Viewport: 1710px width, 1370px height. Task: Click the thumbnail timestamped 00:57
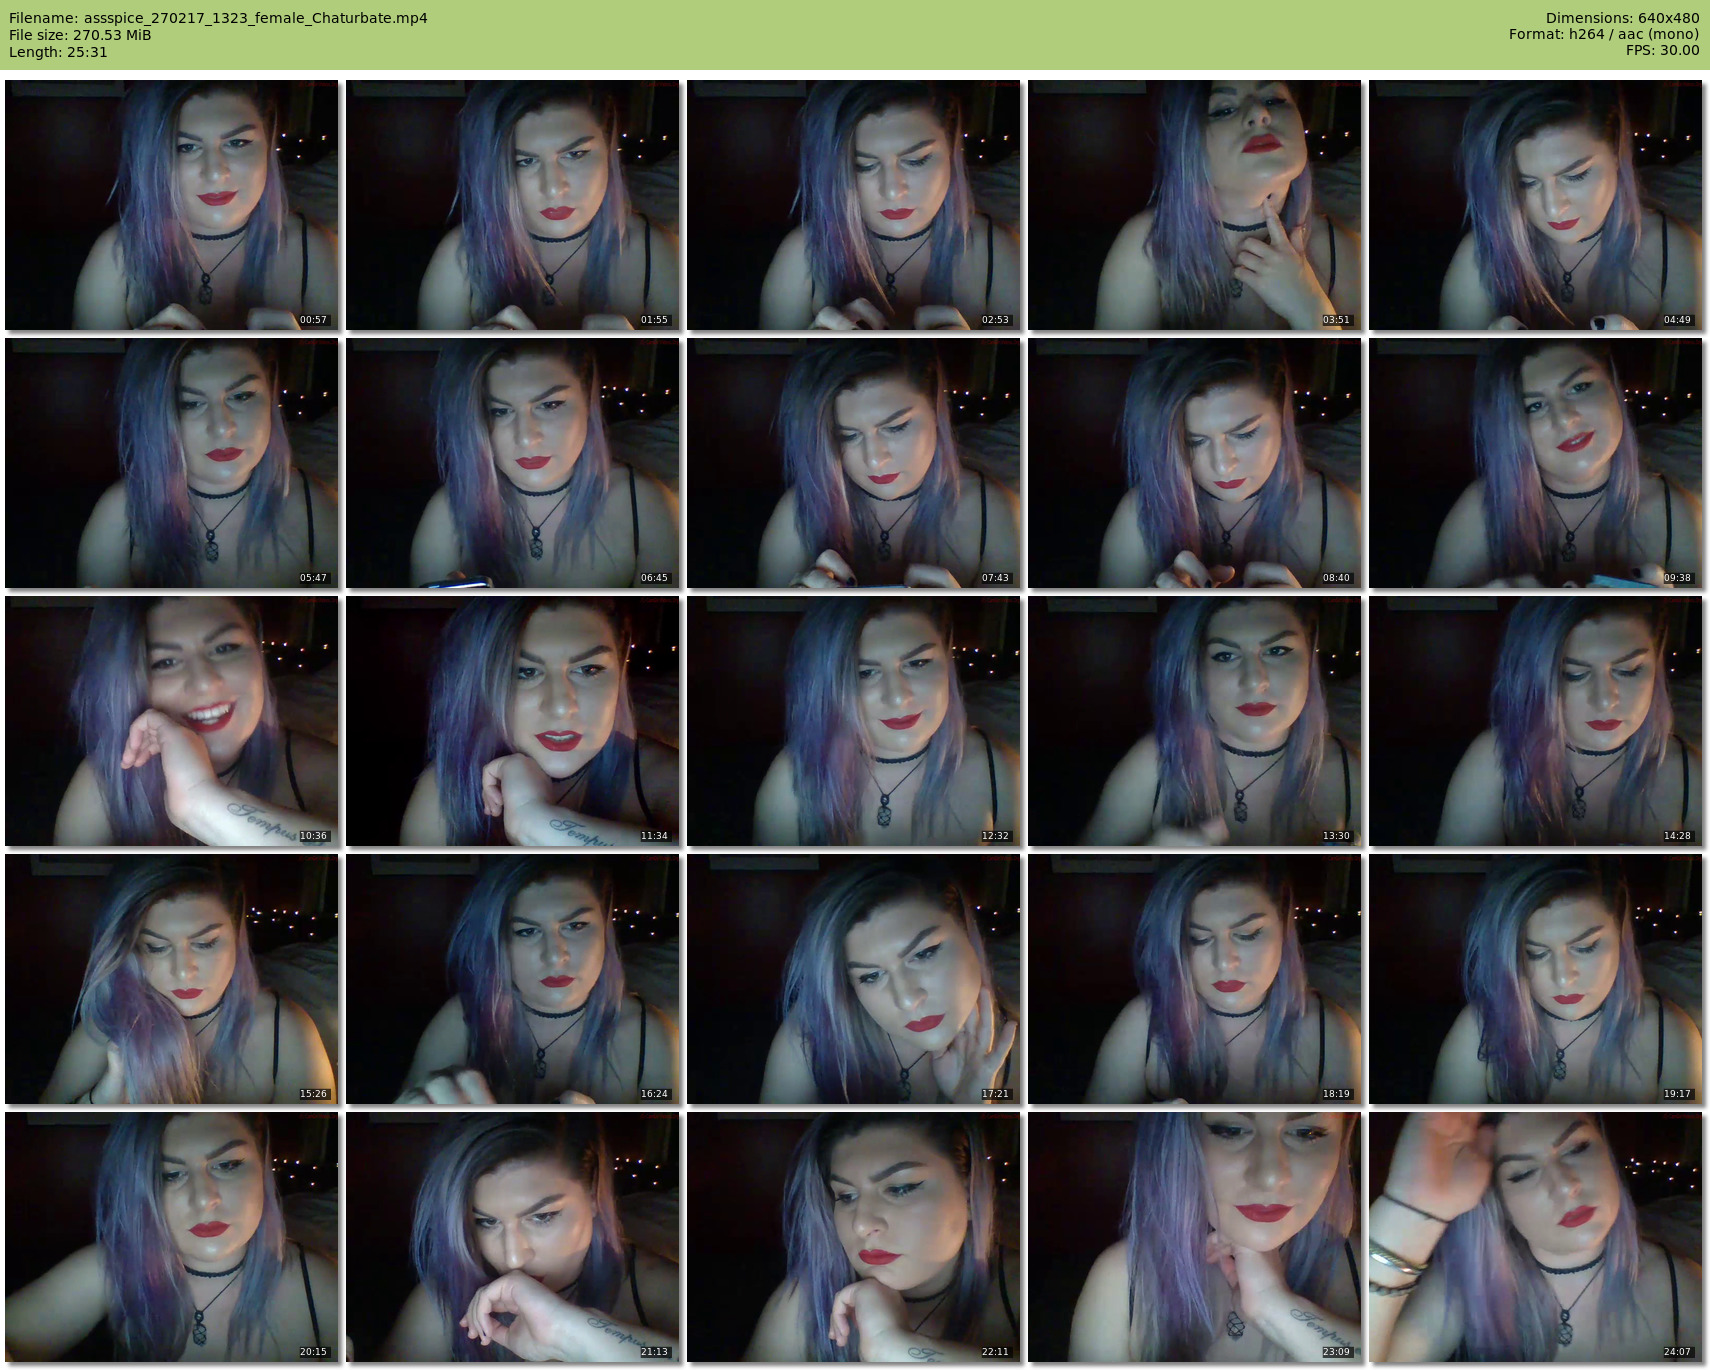click(x=172, y=205)
